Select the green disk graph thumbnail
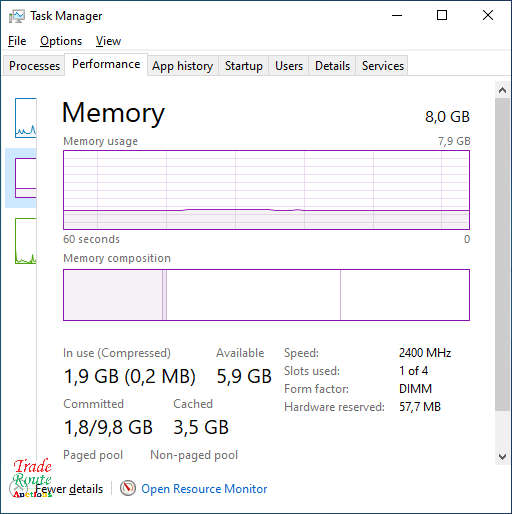 (x=26, y=241)
